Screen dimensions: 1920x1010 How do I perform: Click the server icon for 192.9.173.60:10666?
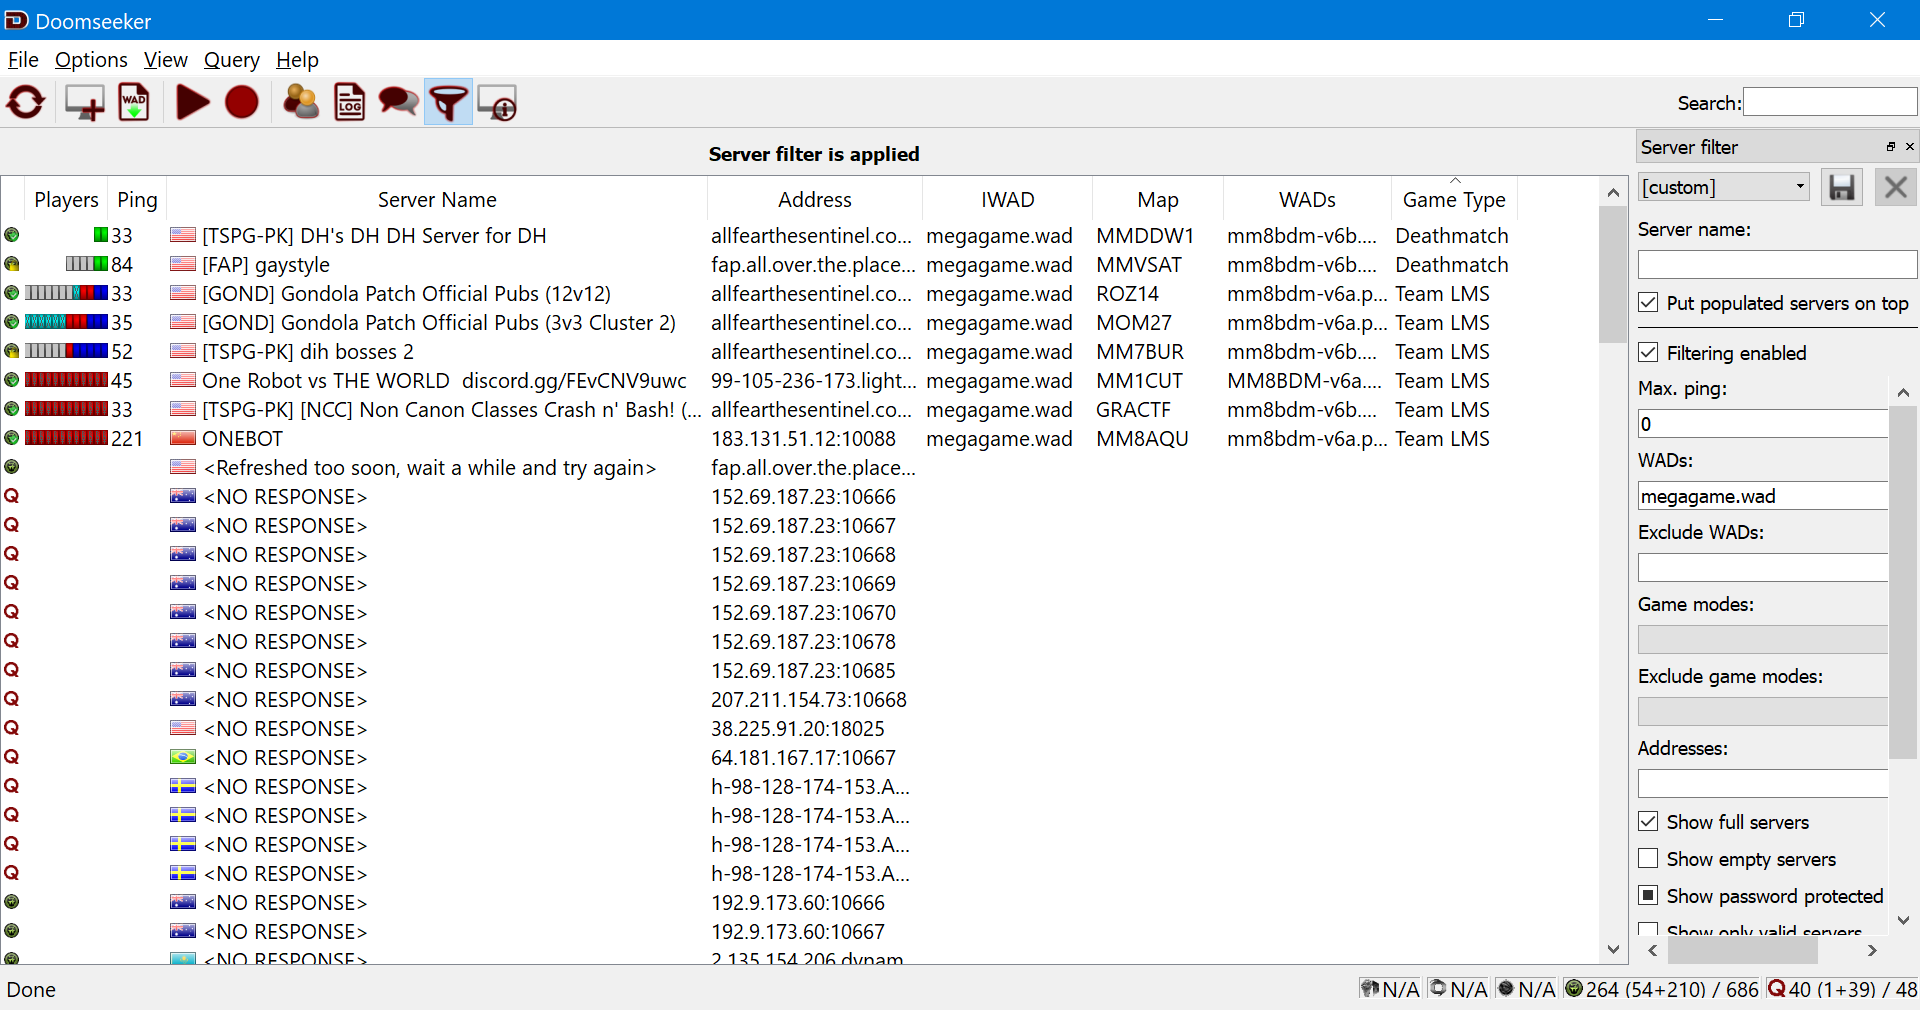coord(12,902)
